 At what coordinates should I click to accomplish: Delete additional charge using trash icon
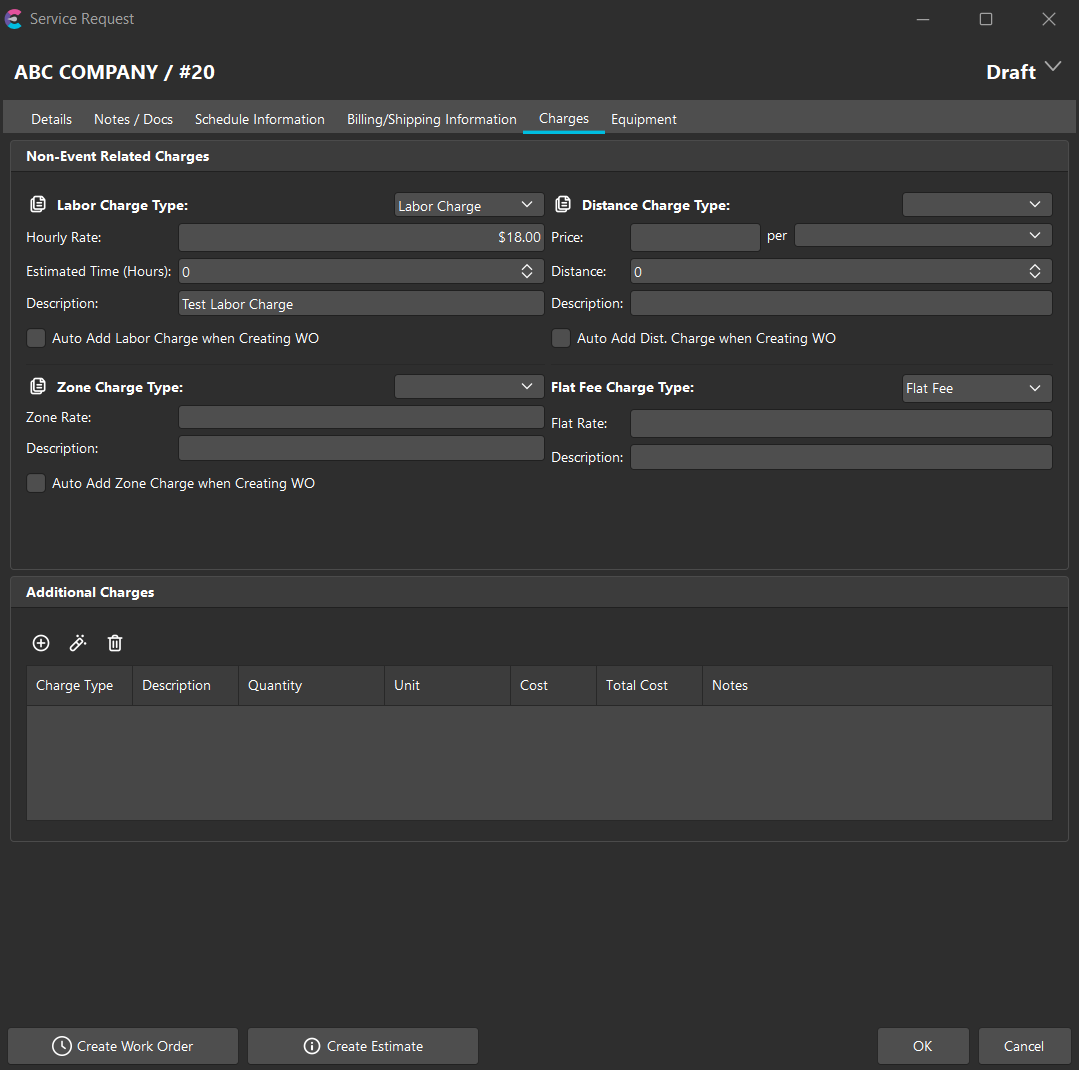click(x=115, y=643)
